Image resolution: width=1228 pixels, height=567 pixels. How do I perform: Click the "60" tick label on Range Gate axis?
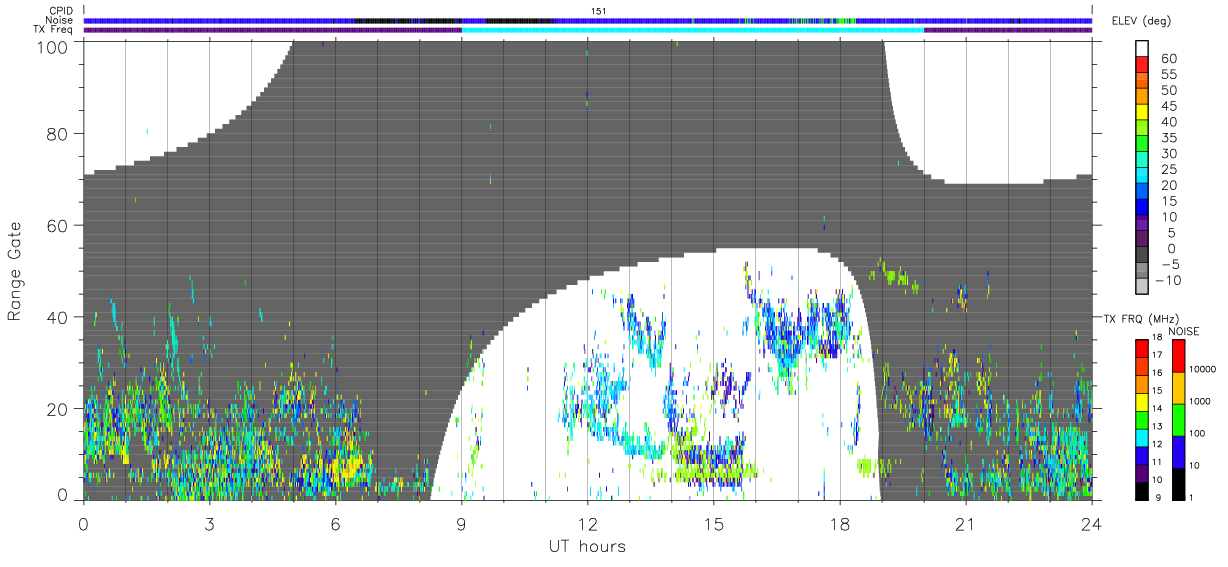tap(57, 225)
